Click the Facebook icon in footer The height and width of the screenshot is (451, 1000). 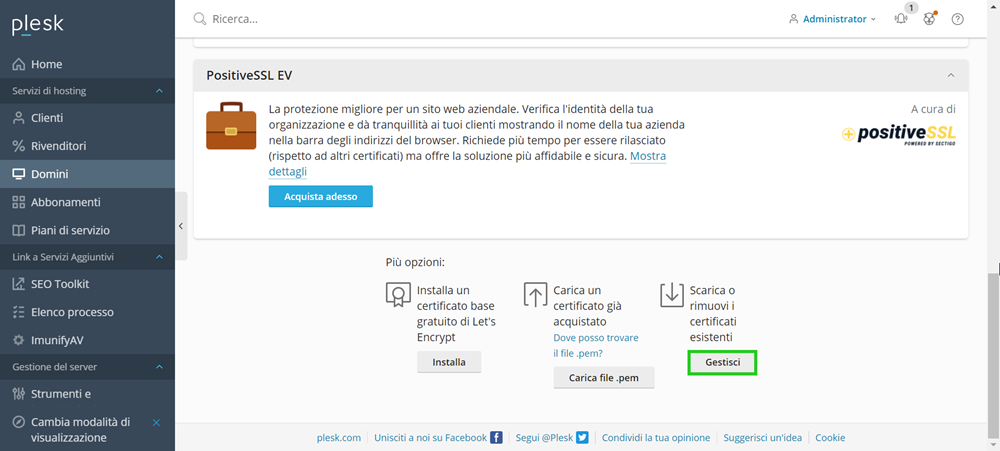pyautogui.click(x=496, y=438)
